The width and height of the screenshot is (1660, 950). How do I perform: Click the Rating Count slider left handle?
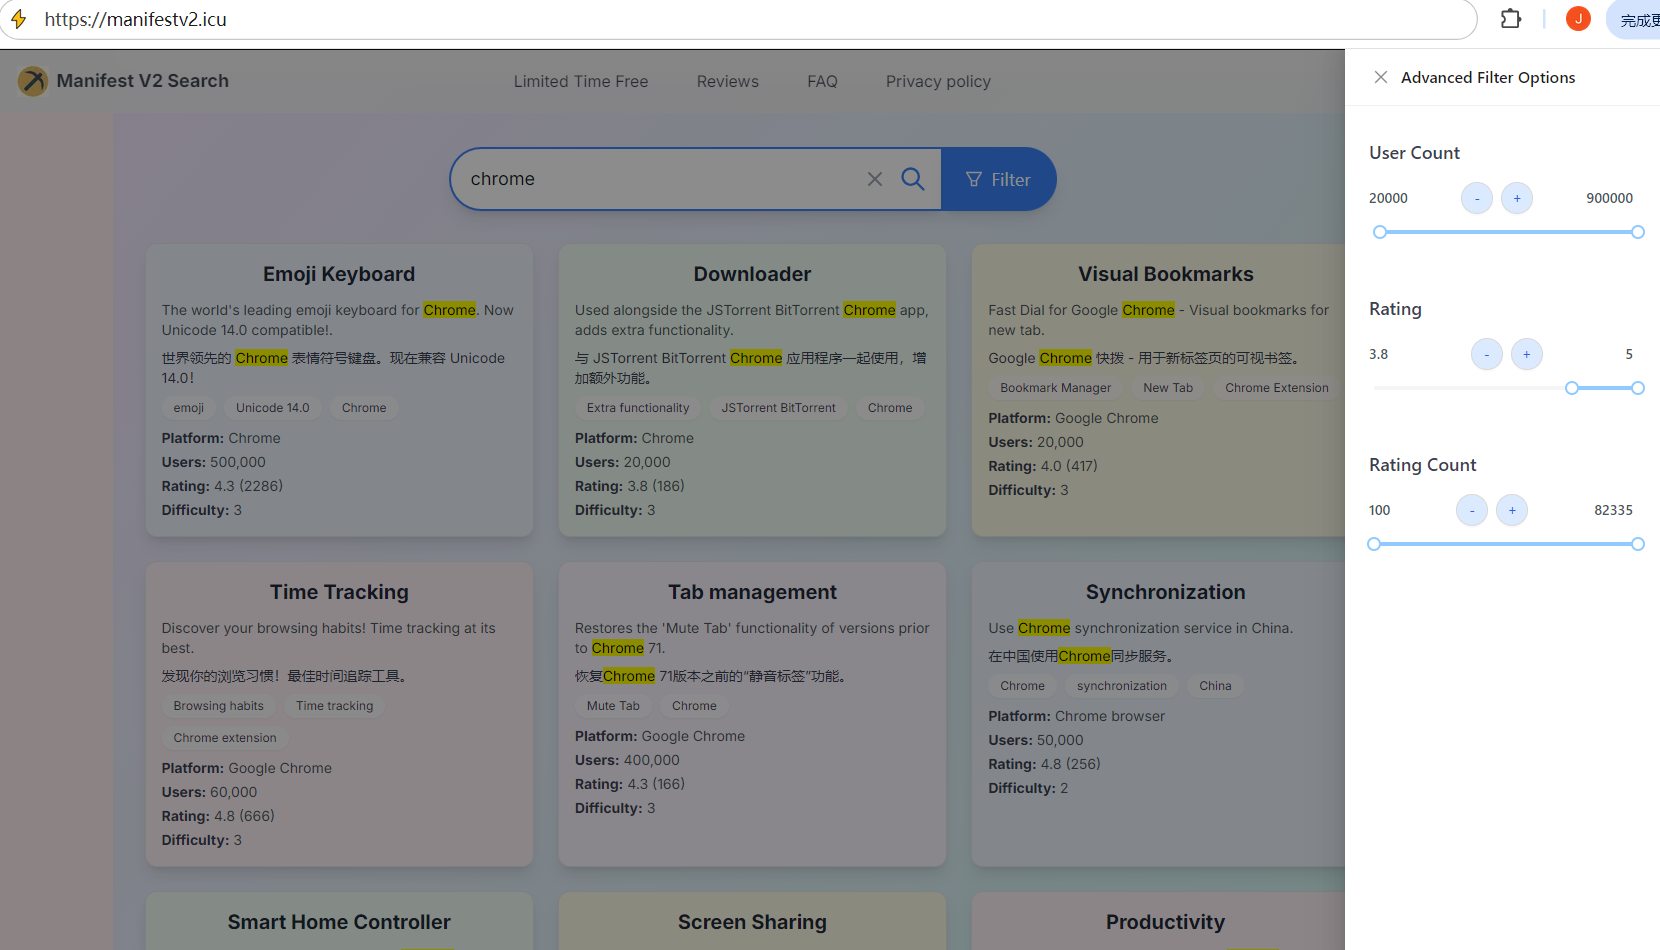click(x=1374, y=544)
